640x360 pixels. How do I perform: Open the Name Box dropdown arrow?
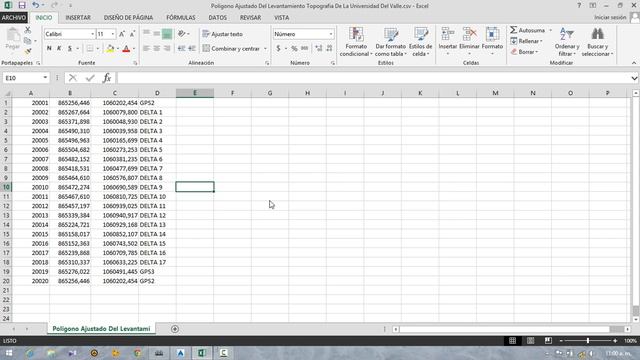point(45,78)
